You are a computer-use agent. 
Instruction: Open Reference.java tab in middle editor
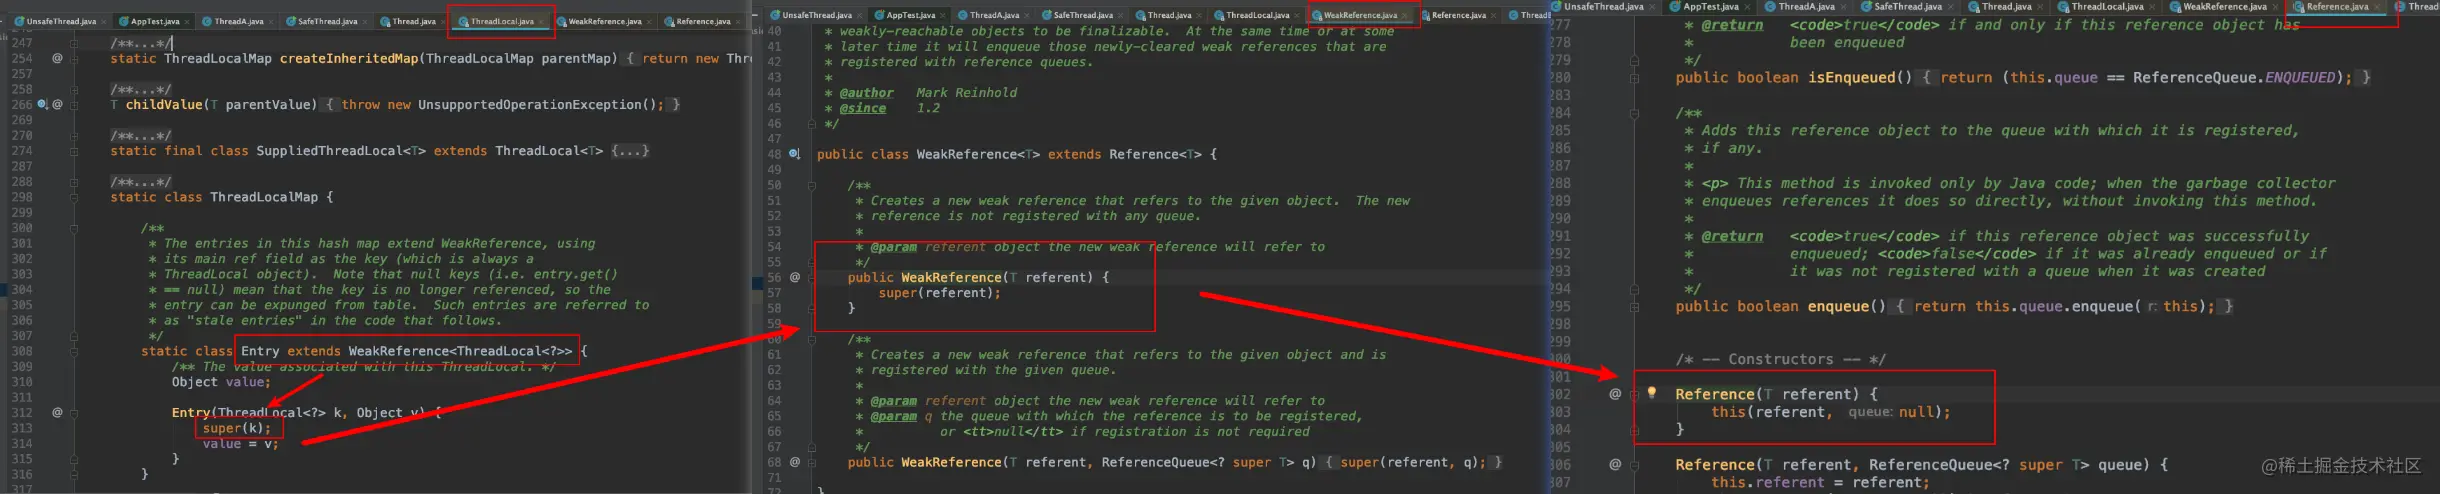[x=1458, y=15]
